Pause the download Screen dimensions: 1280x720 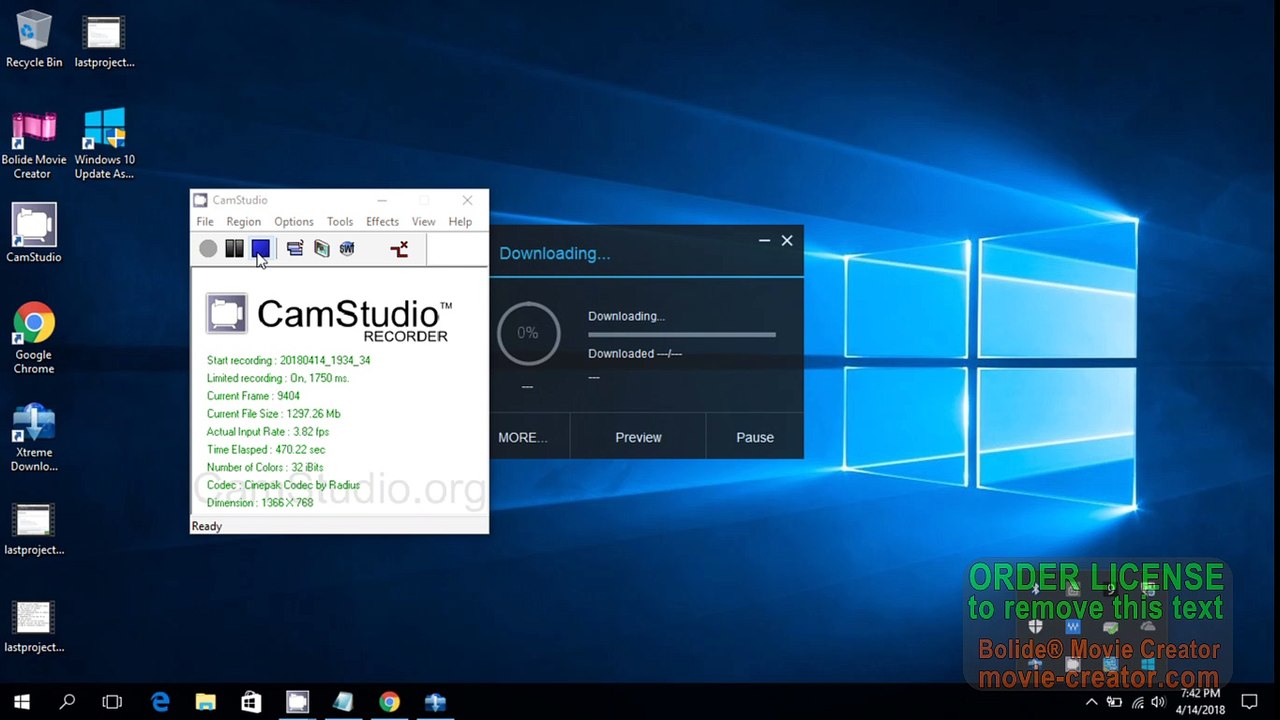(x=755, y=437)
